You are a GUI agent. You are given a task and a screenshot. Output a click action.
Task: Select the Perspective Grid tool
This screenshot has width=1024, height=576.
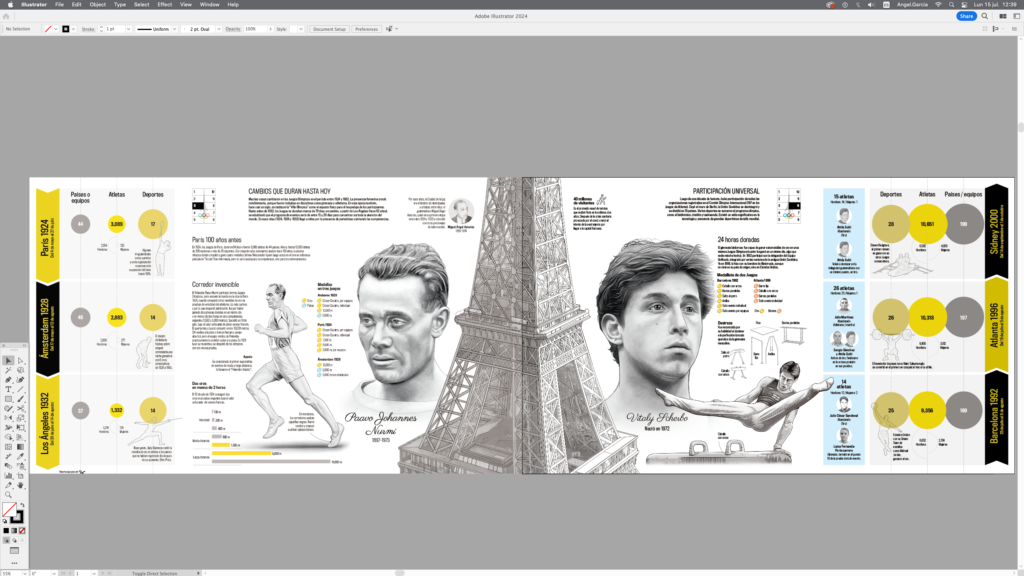click(x=21, y=437)
